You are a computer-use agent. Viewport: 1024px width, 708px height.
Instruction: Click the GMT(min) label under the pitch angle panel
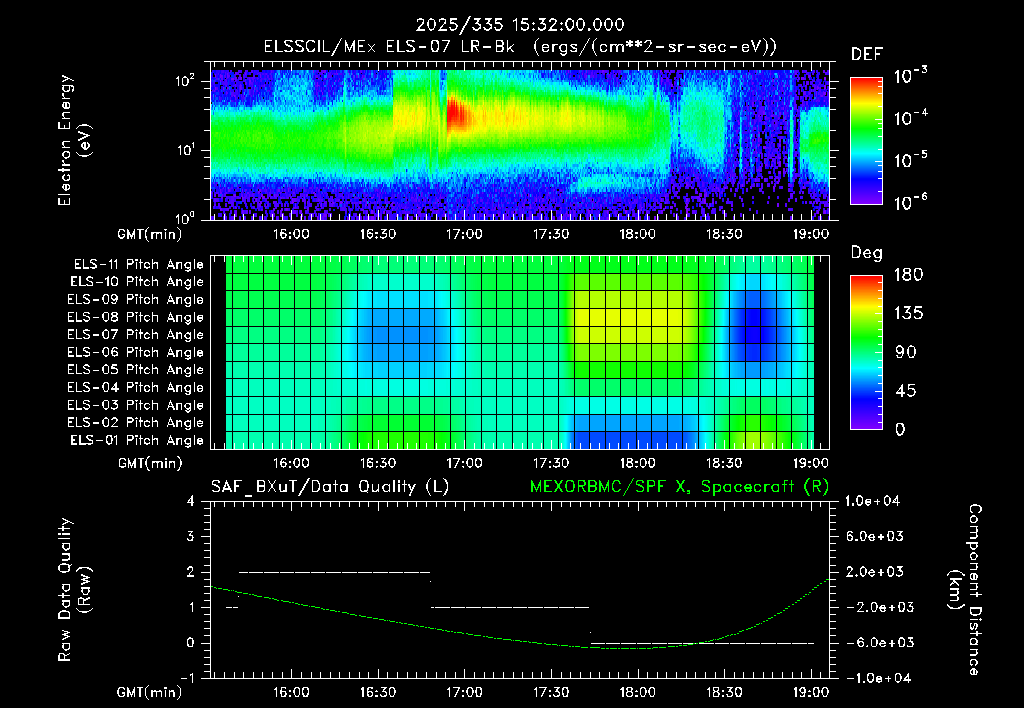(150, 464)
